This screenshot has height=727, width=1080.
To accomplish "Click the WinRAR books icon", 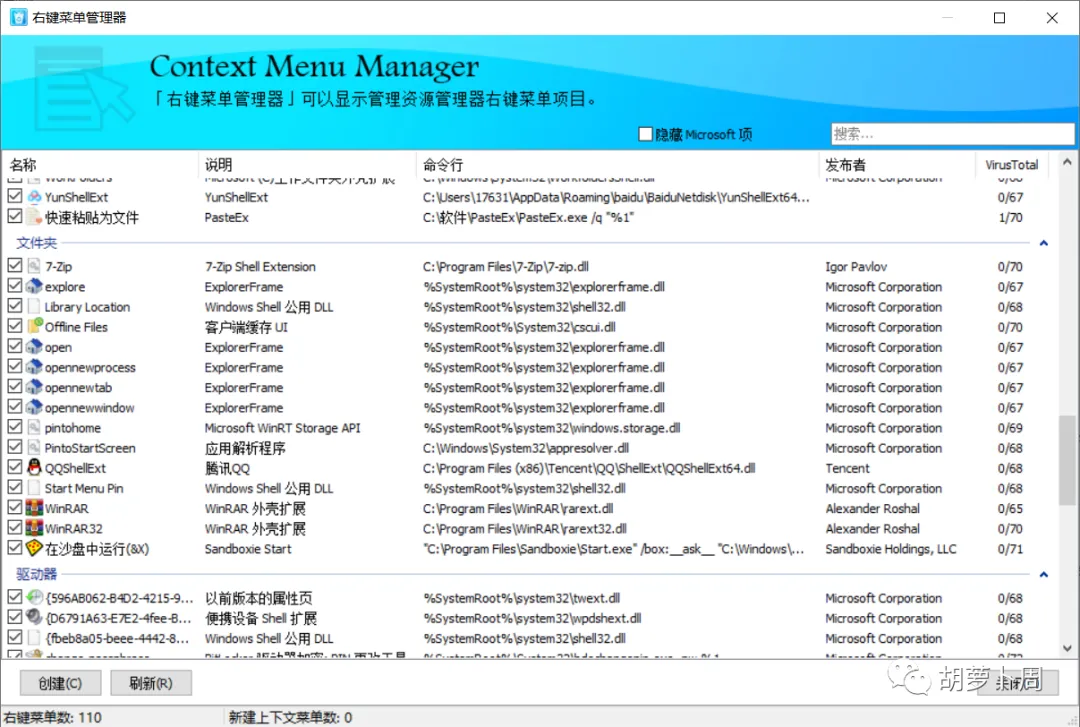I will [34, 507].
